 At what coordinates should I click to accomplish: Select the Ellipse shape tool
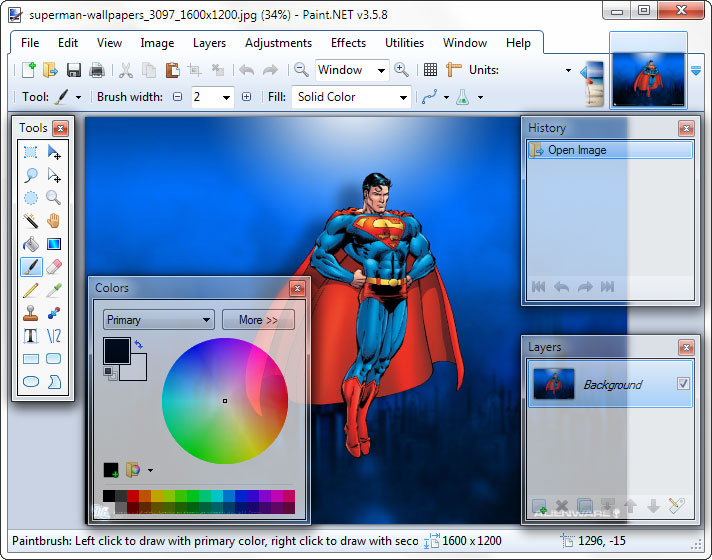tap(30, 382)
